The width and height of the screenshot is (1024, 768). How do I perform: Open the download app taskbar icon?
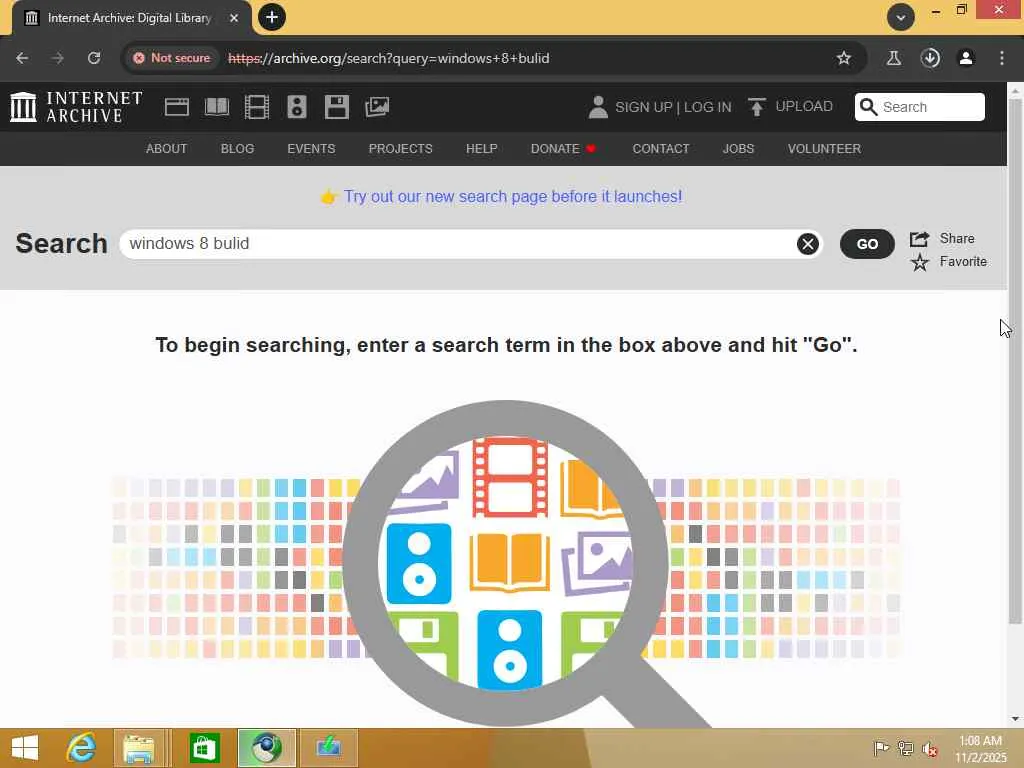[328, 748]
